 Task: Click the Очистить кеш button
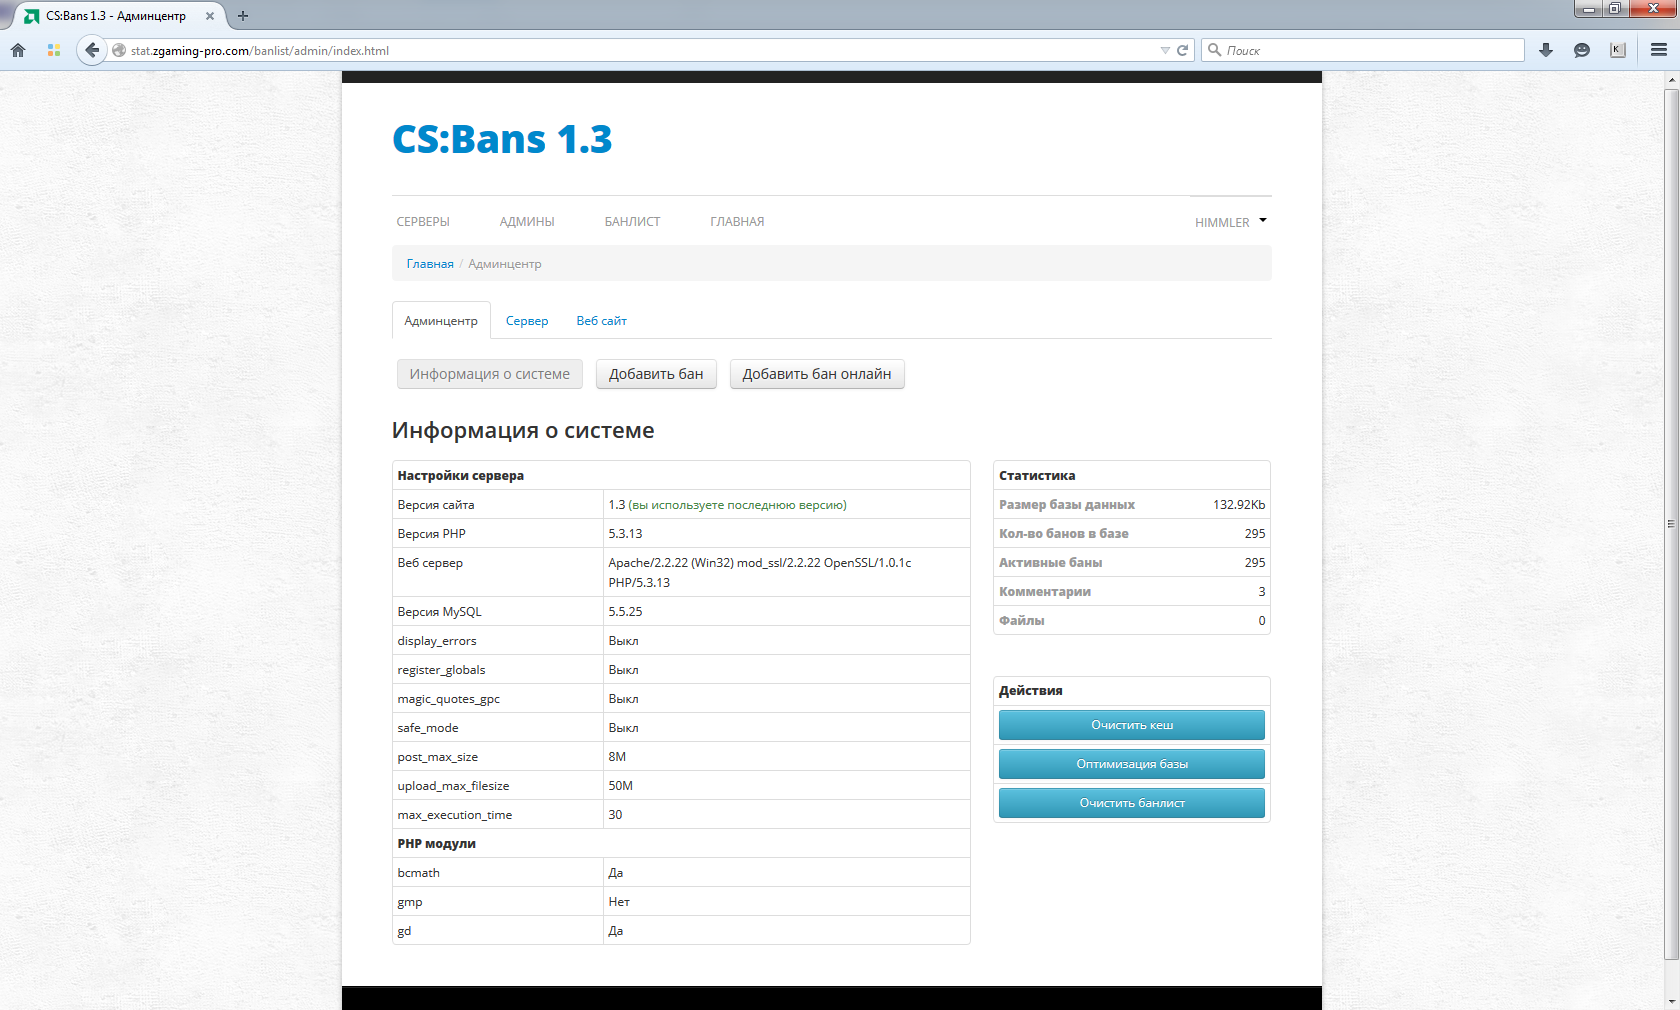click(x=1132, y=725)
